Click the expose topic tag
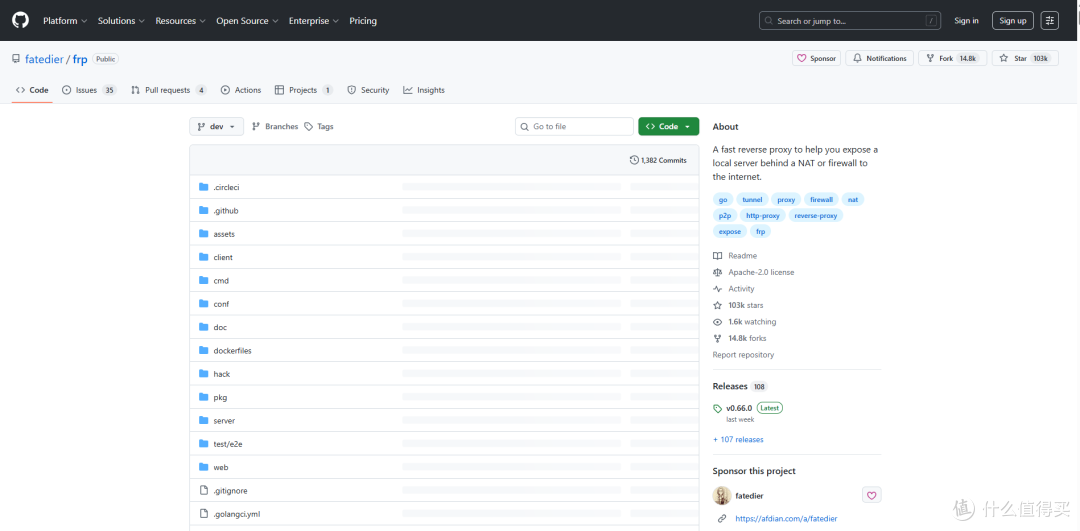 coord(730,231)
